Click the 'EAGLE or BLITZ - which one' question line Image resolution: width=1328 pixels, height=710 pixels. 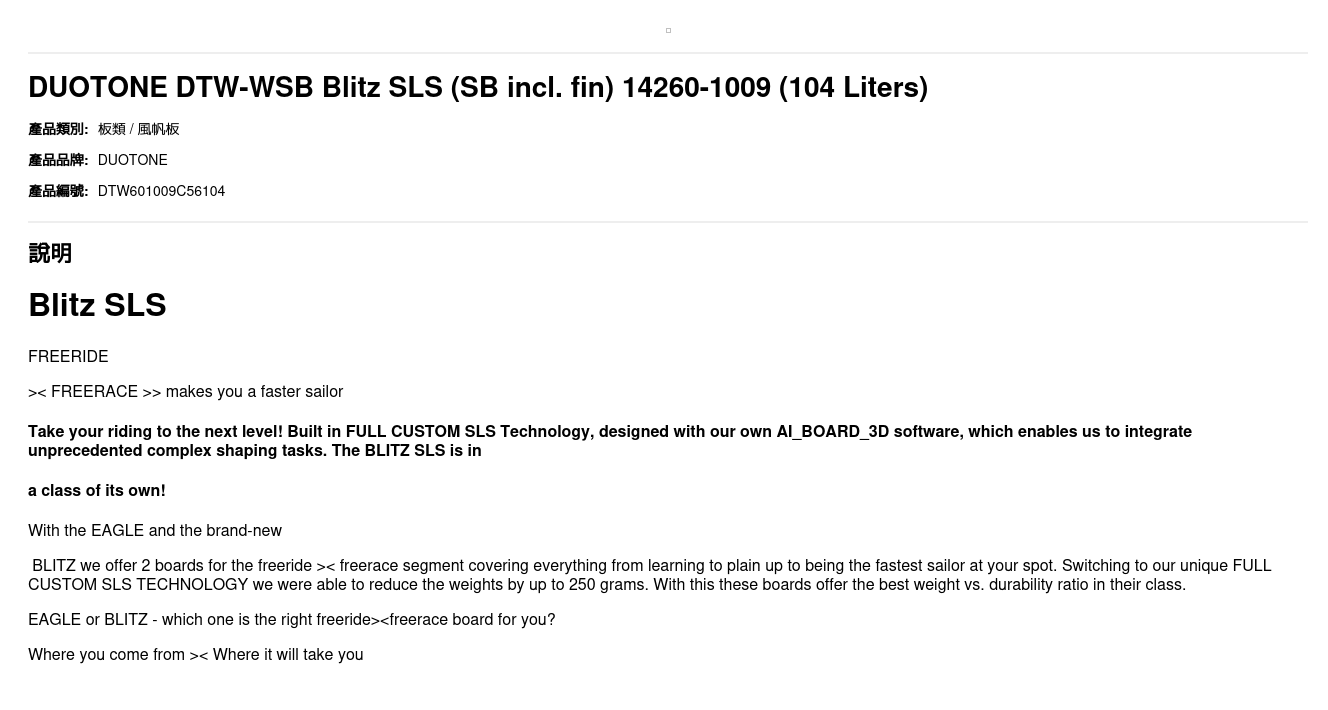point(291,620)
